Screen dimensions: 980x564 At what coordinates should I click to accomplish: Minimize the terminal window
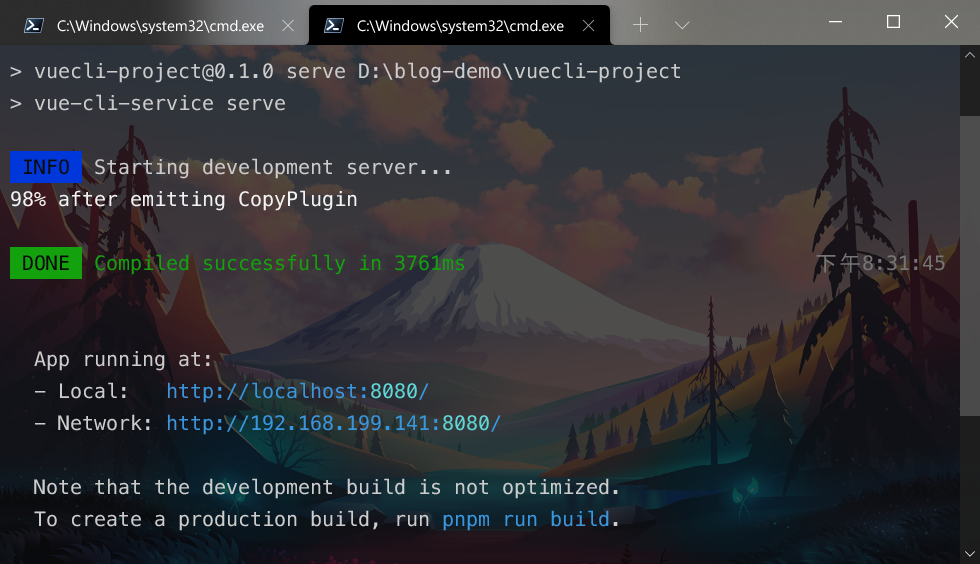(x=835, y=23)
